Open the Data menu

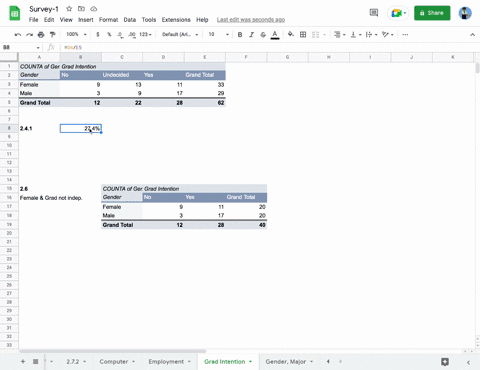tap(130, 20)
